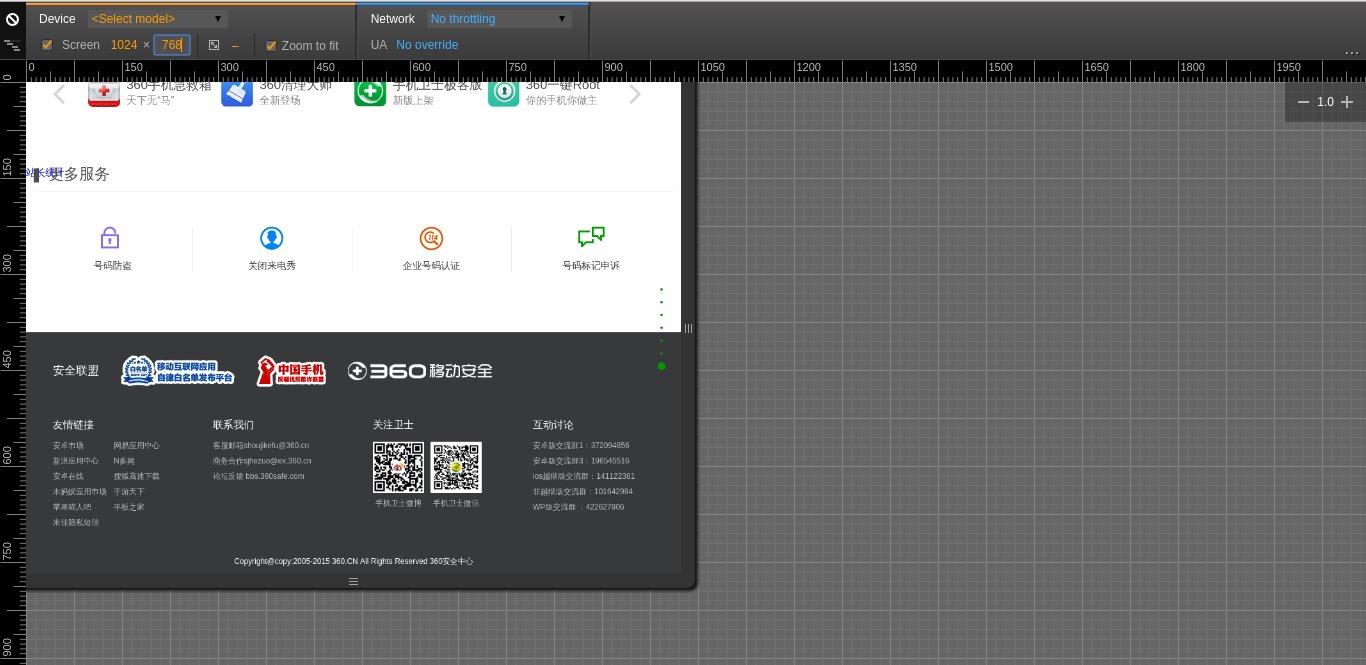Open the N多网 footer link
This screenshot has width=1366, height=665.
pyautogui.click(x=124, y=461)
